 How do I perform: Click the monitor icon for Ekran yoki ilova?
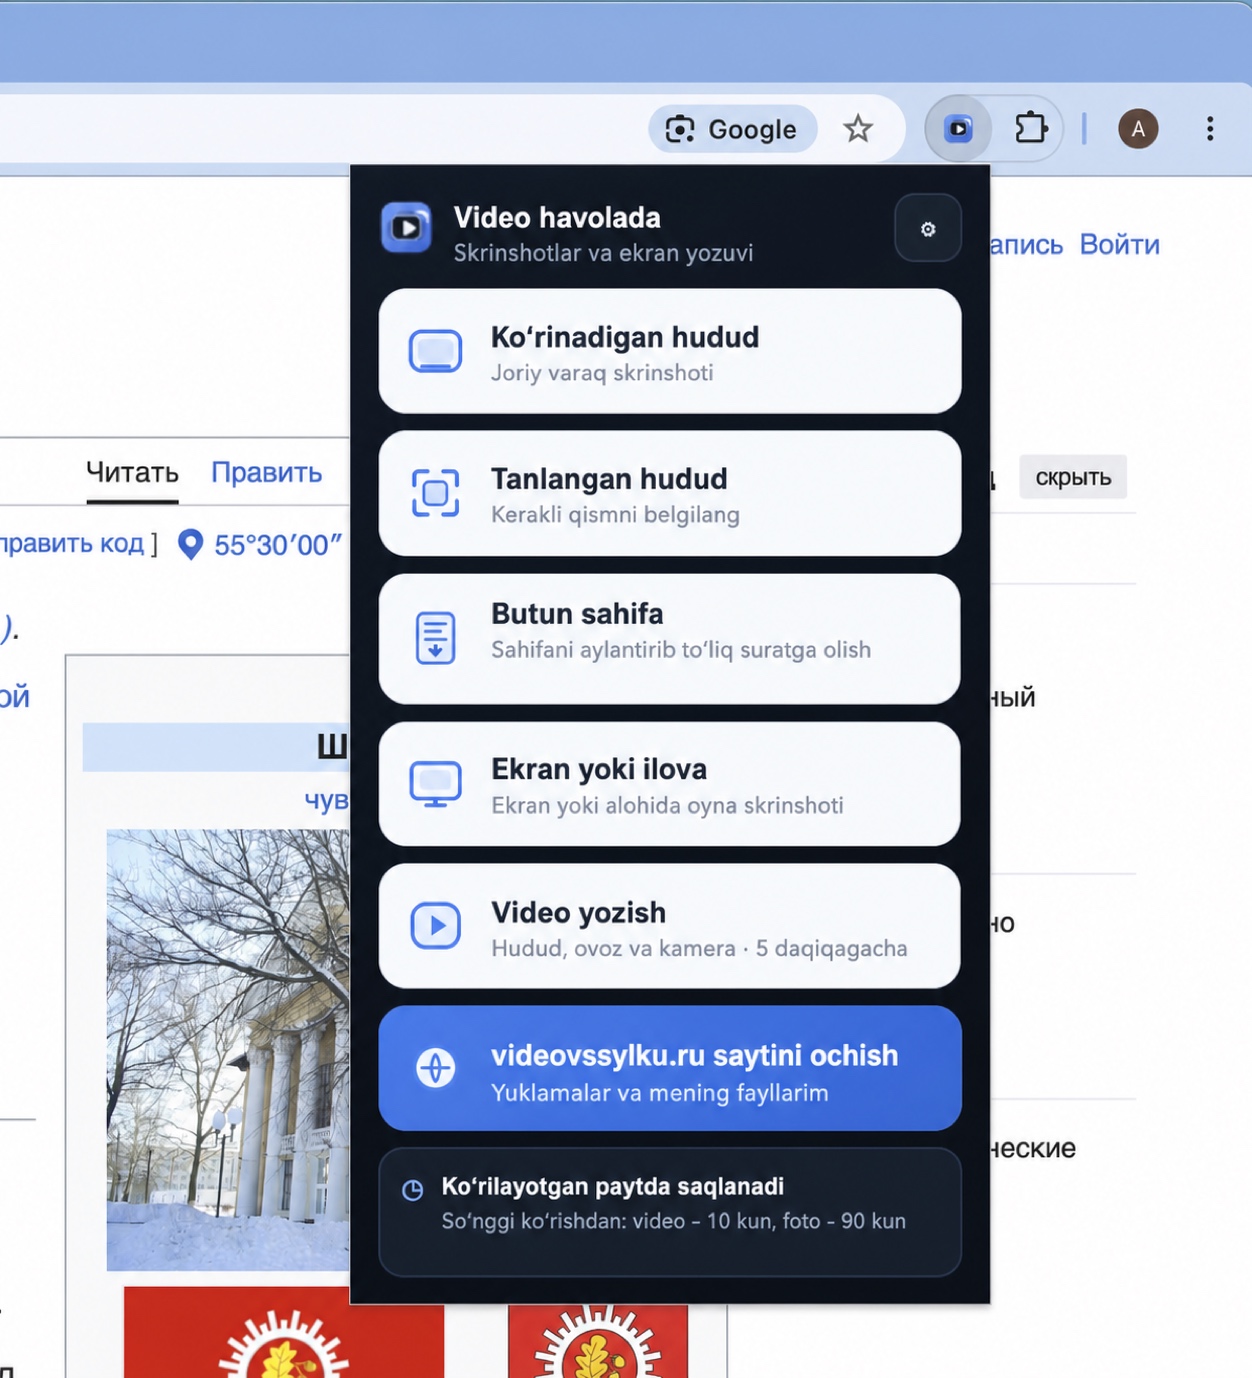435,784
